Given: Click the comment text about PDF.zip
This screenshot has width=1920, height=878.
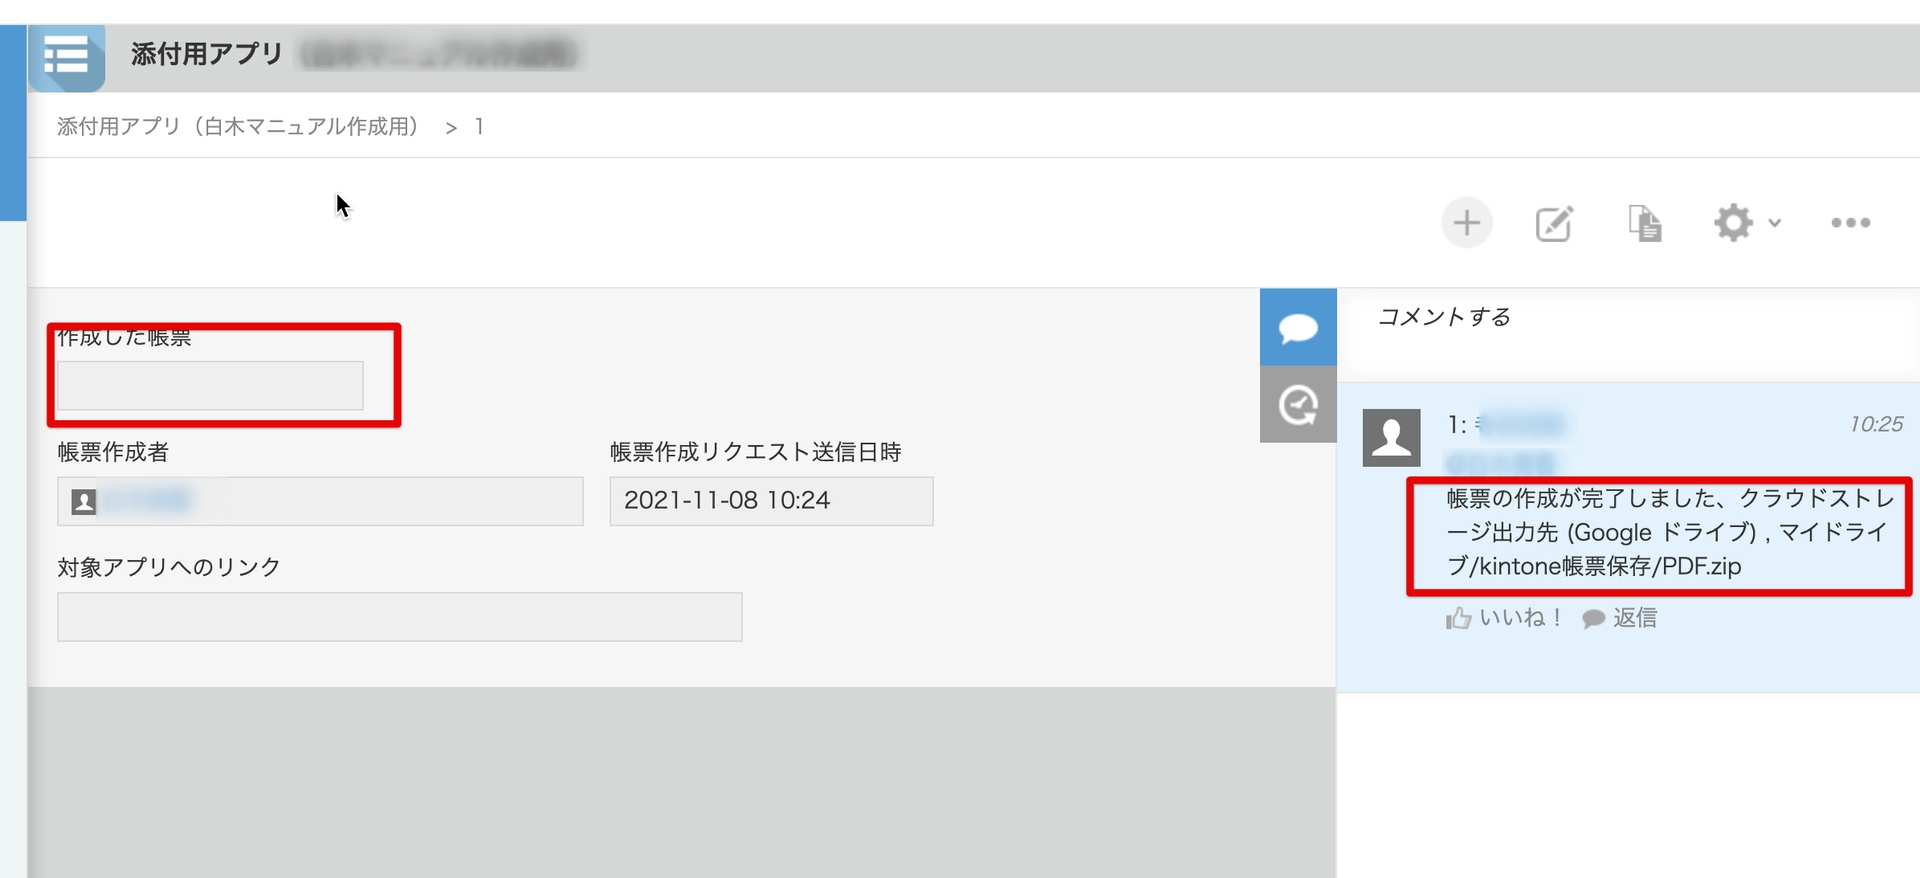Looking at the screenshot, I should [1668, 532].
